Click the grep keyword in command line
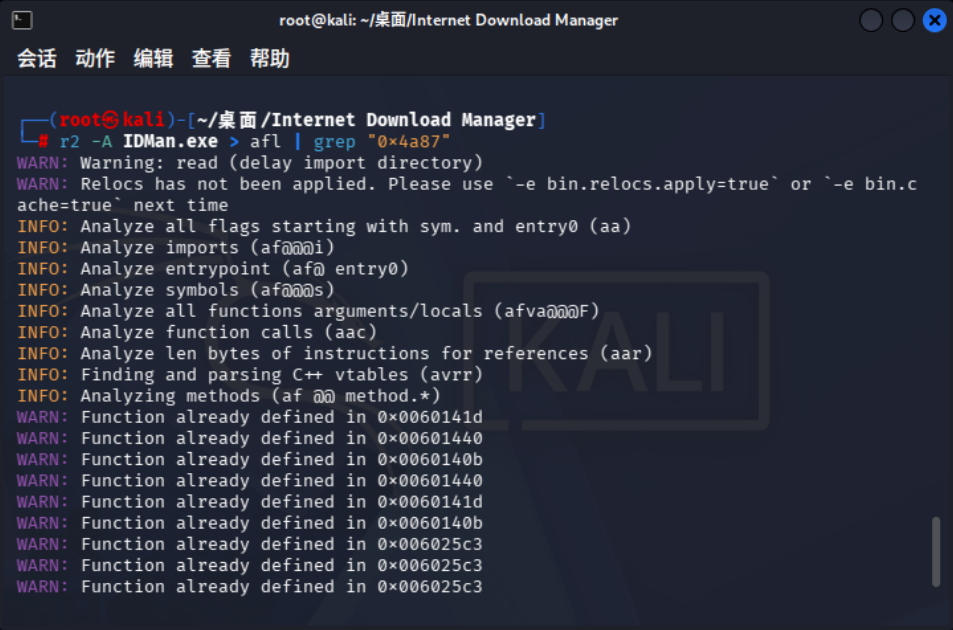953x630 pixels. click(x=334, y=142)
